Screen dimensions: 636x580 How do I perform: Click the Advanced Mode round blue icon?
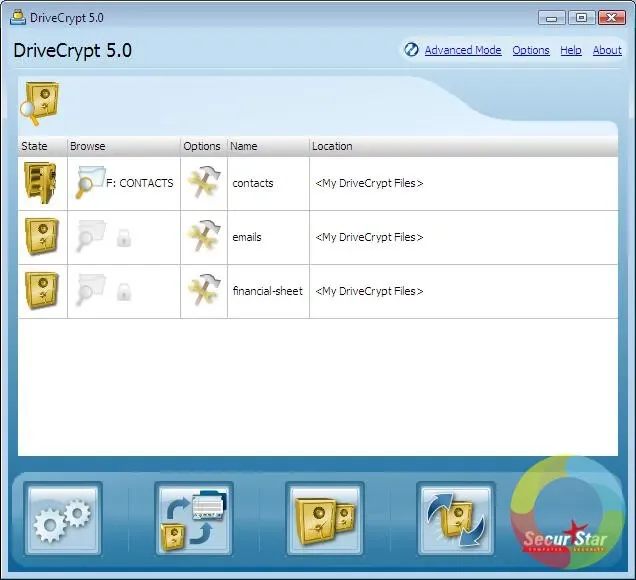click(411, 50)
